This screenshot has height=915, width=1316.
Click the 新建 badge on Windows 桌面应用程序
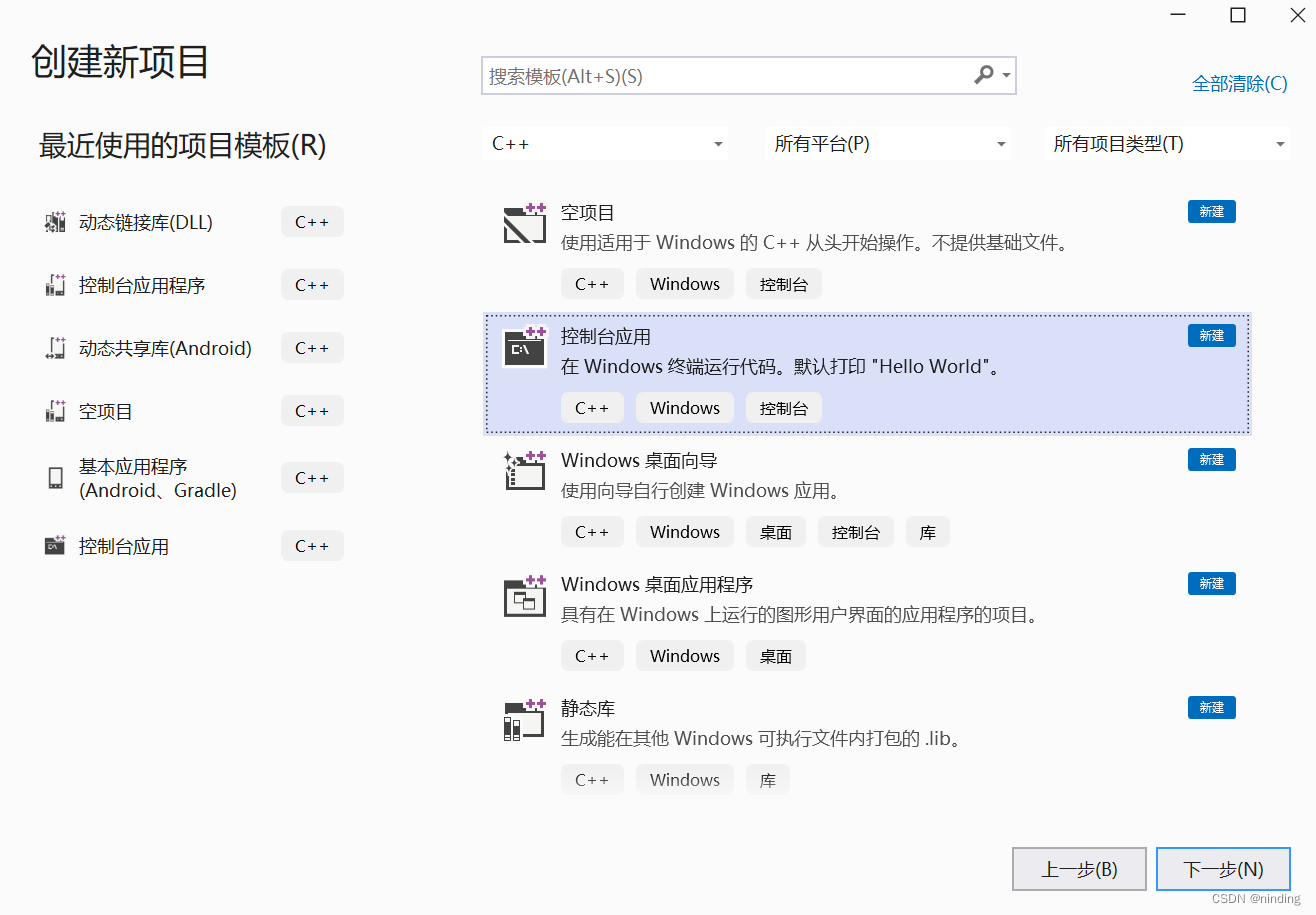(x=1212, y=583)
